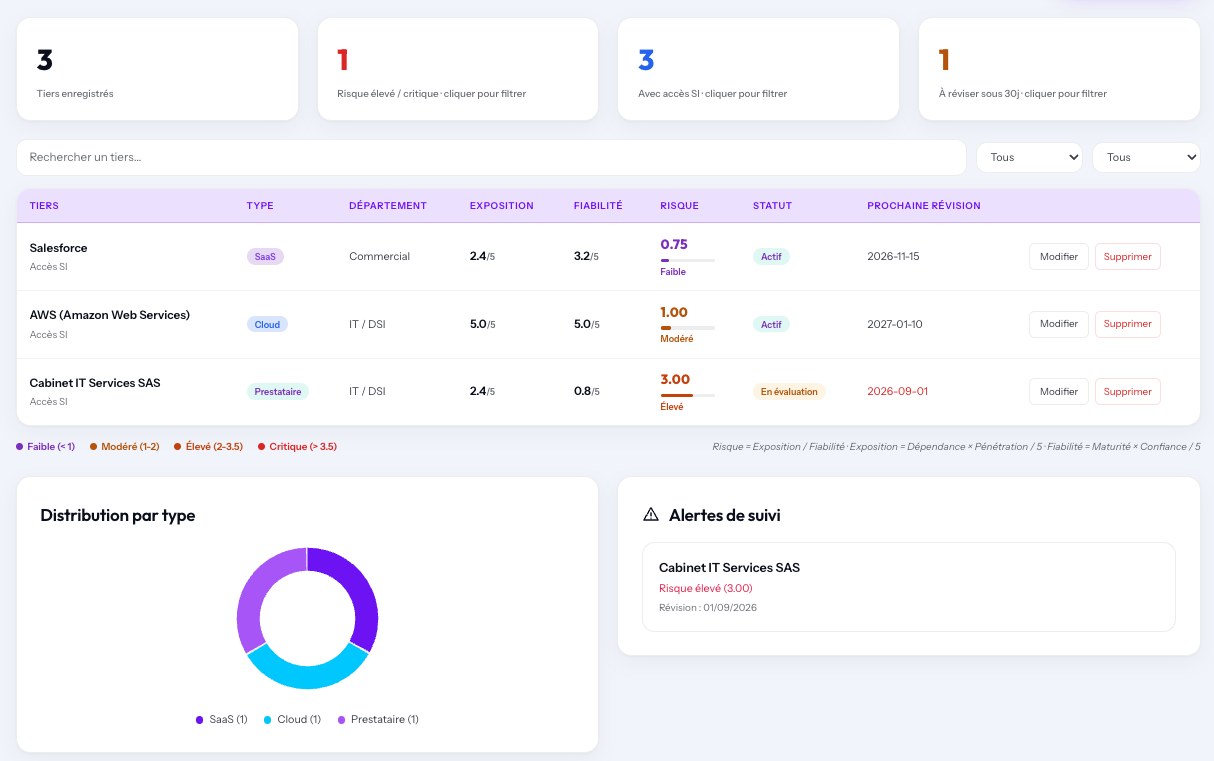Image resolution: width=1214 pixels, height=761 pixels.
Task: Click the SaaS type badge for Salesforce
Action: click(266, 257)
